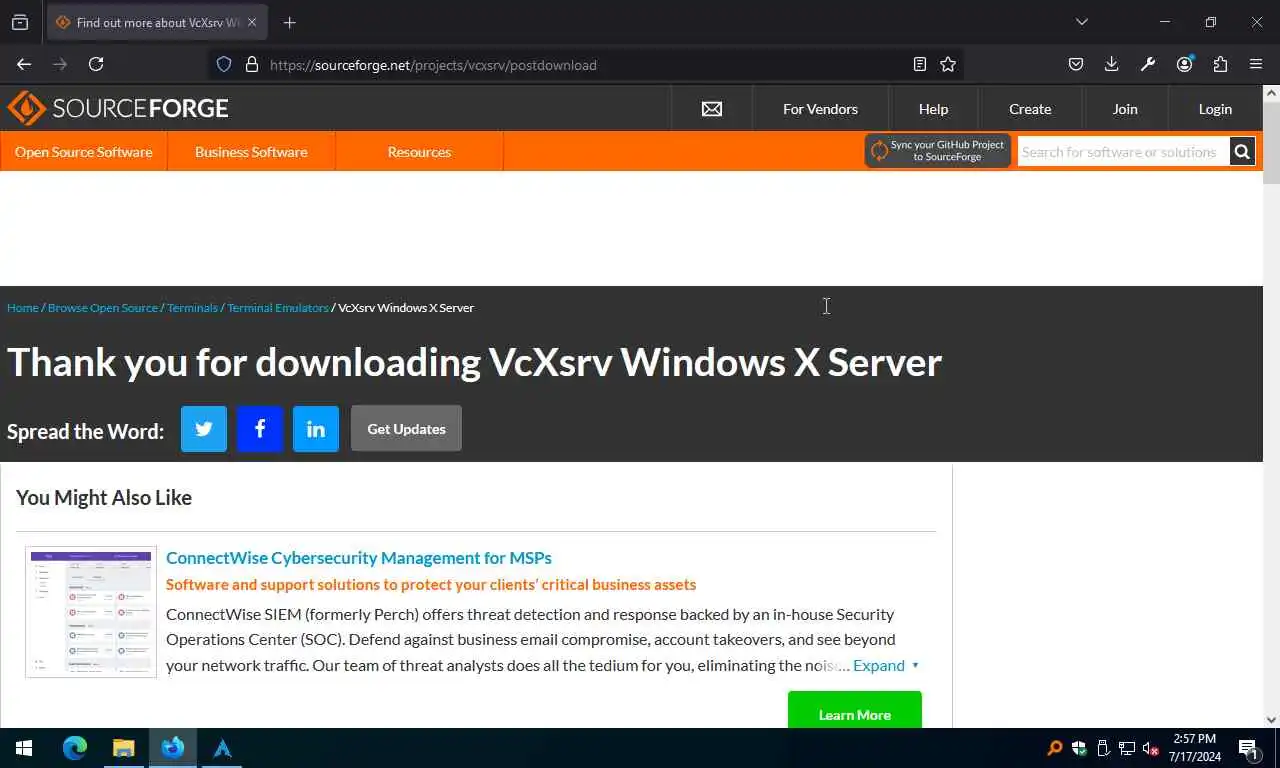
Task: Click the muted volume tray icon
Action: [1151, 748]
